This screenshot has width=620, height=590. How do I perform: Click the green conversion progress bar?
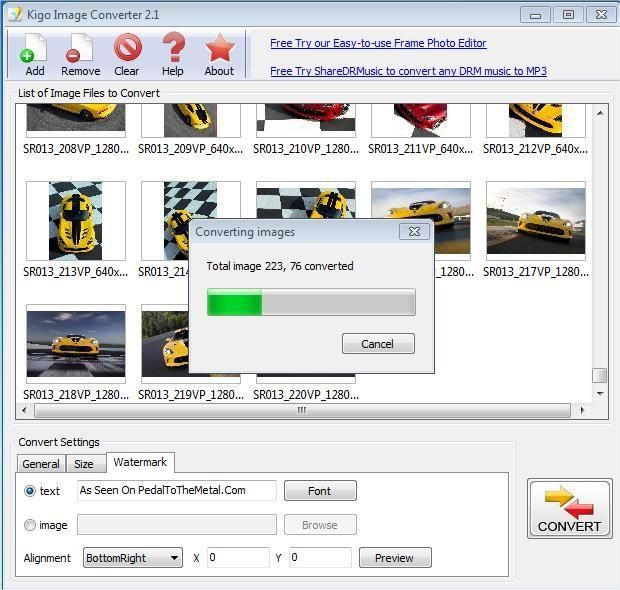pos(311,303)
